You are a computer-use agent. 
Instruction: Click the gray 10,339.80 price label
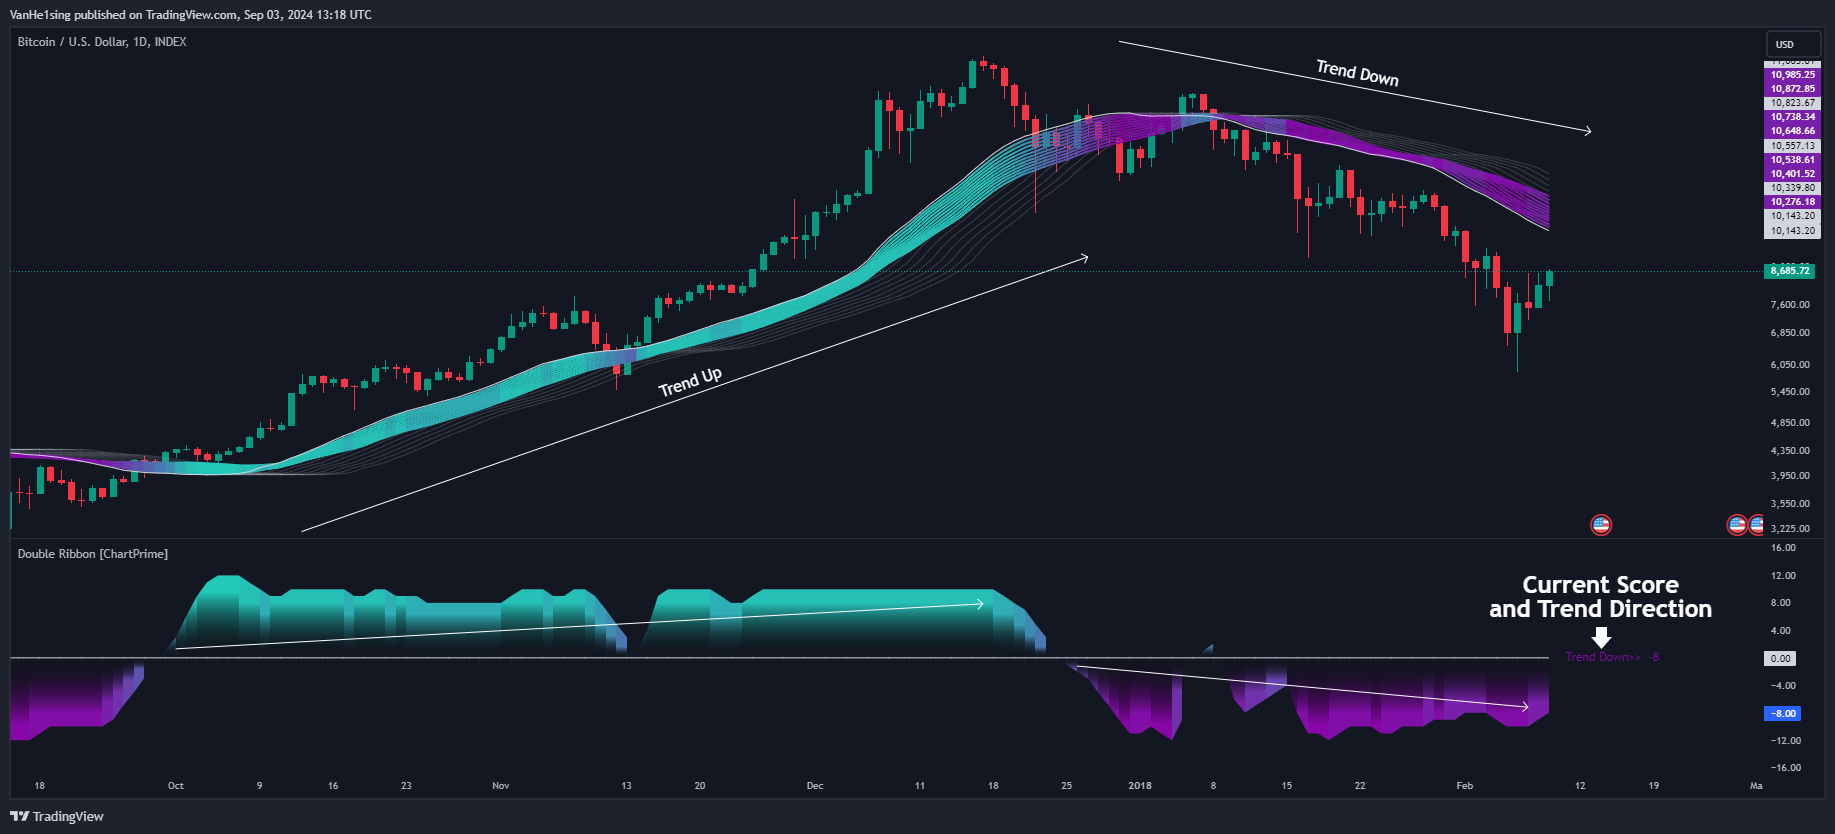pyautogui.click(x=1792, y=188)
